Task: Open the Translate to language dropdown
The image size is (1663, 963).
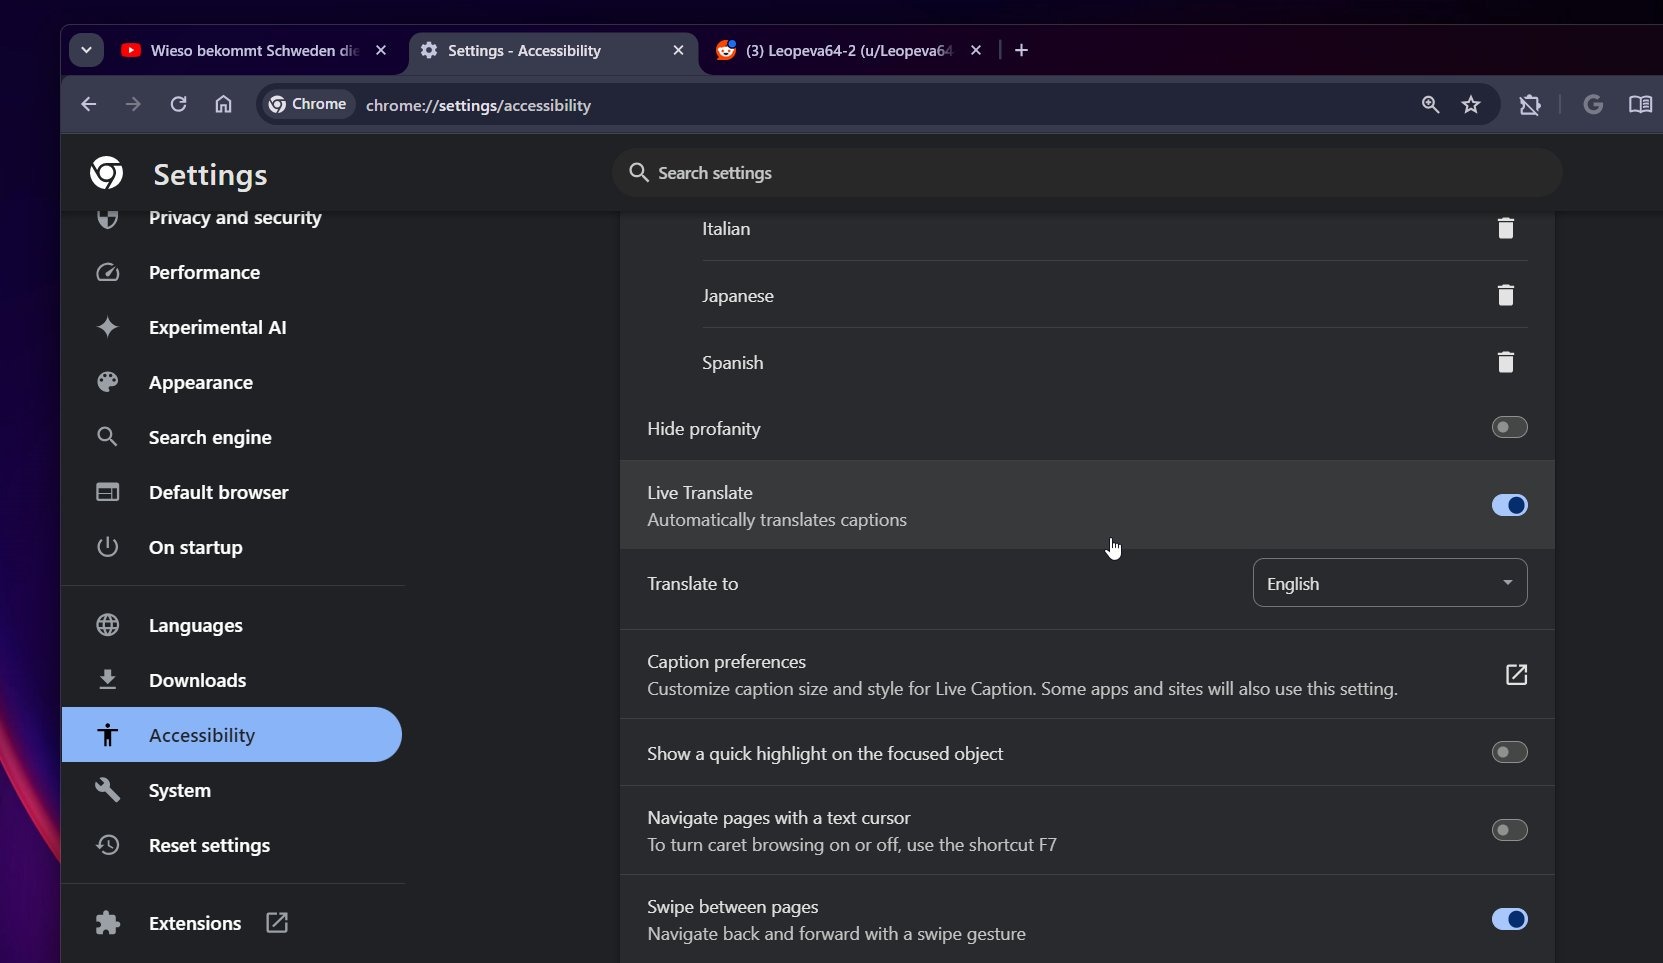Action: [1389, 583]
